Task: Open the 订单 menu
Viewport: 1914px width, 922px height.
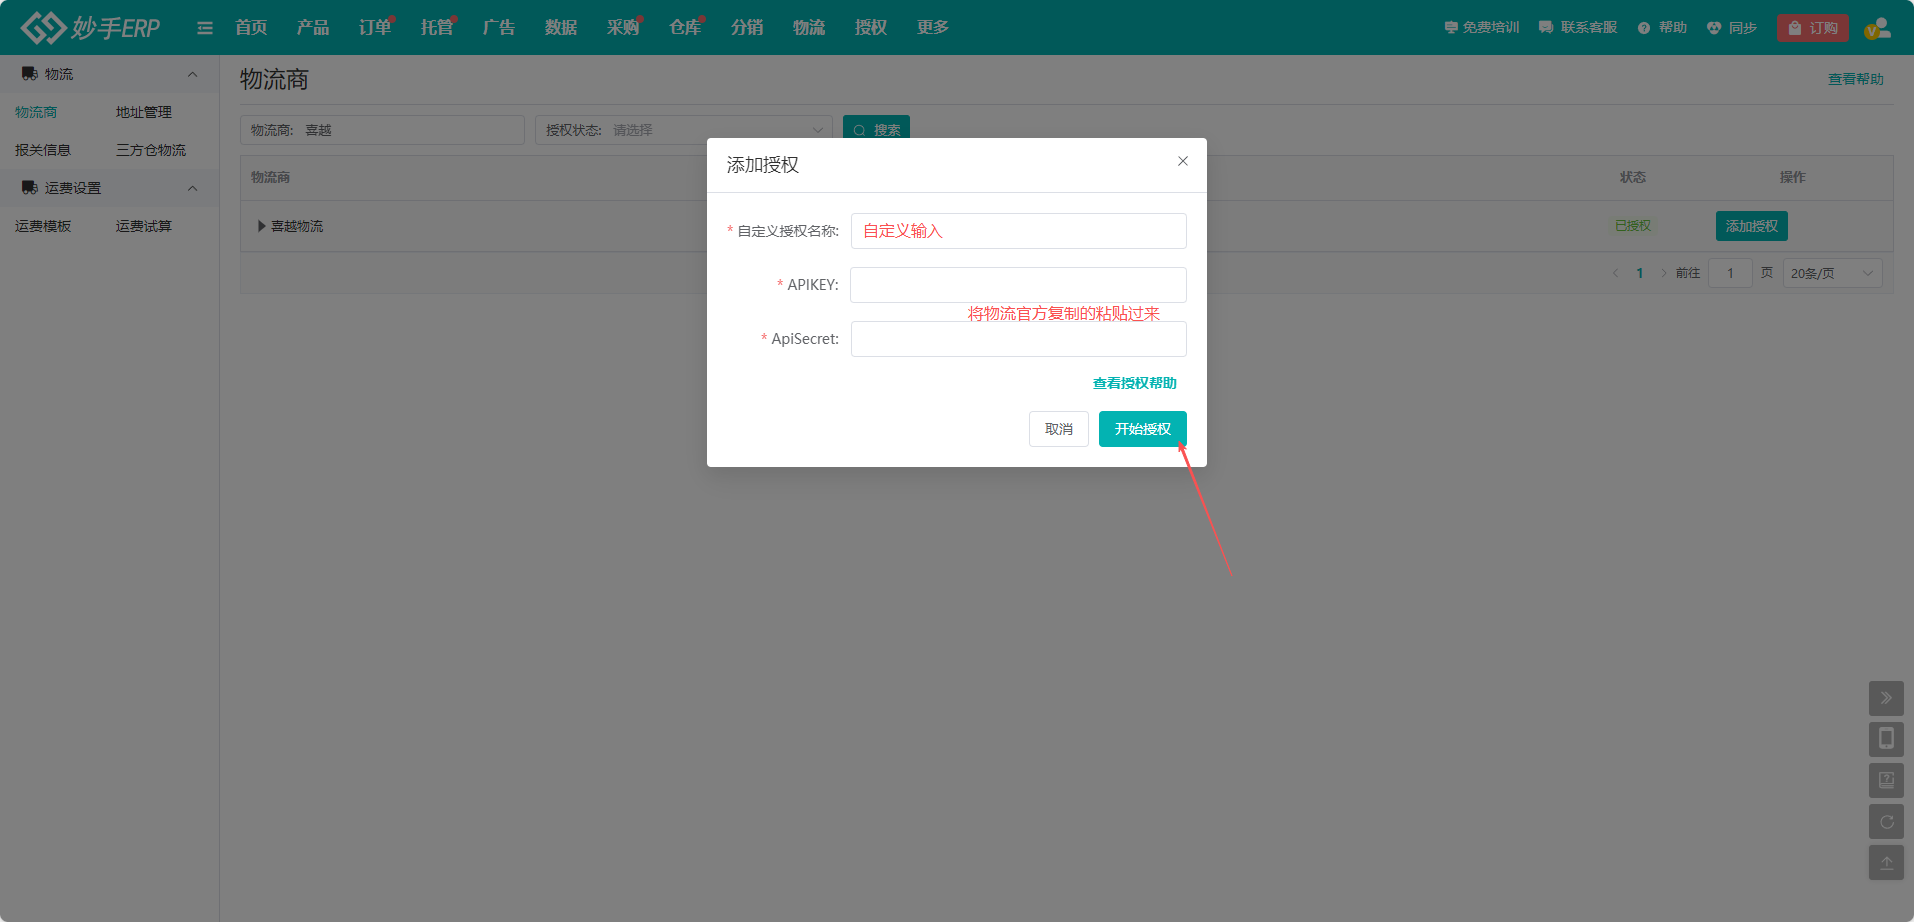Action: tap(375, 27)
